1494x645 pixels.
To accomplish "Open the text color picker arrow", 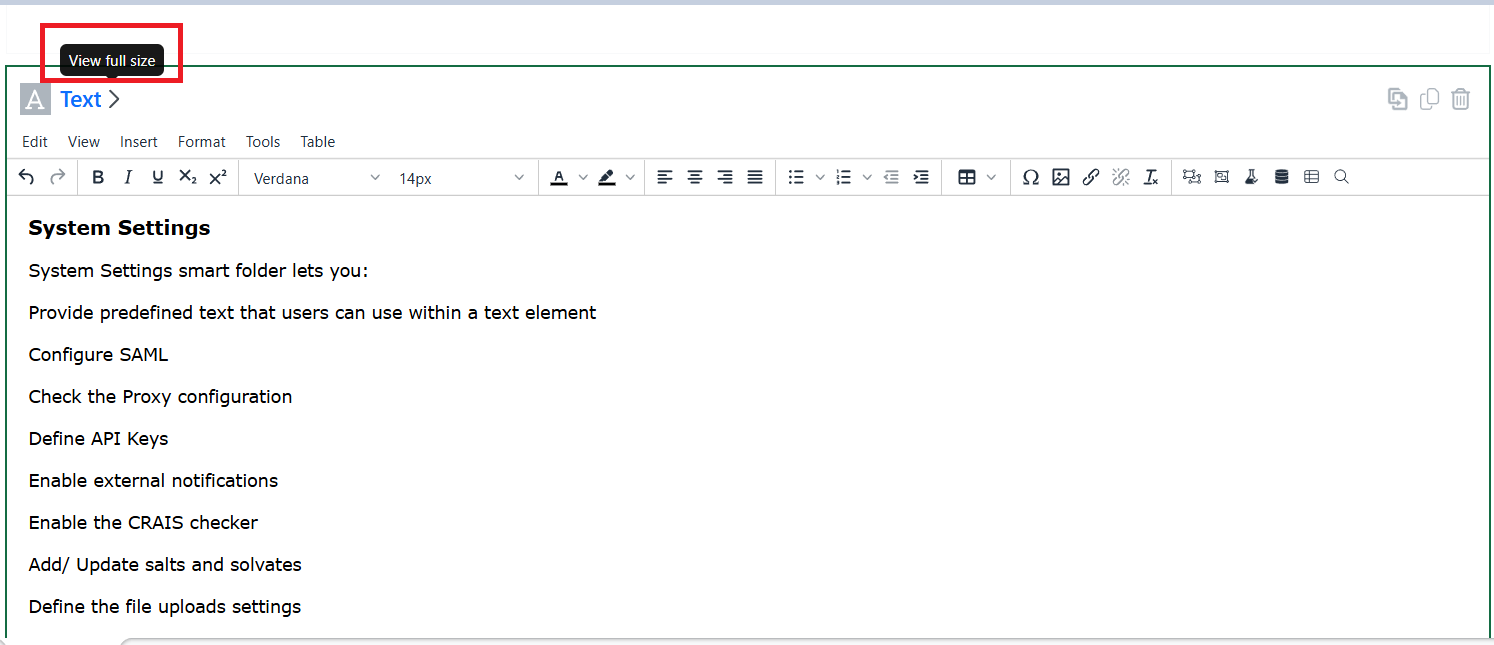I will [583, 177].
